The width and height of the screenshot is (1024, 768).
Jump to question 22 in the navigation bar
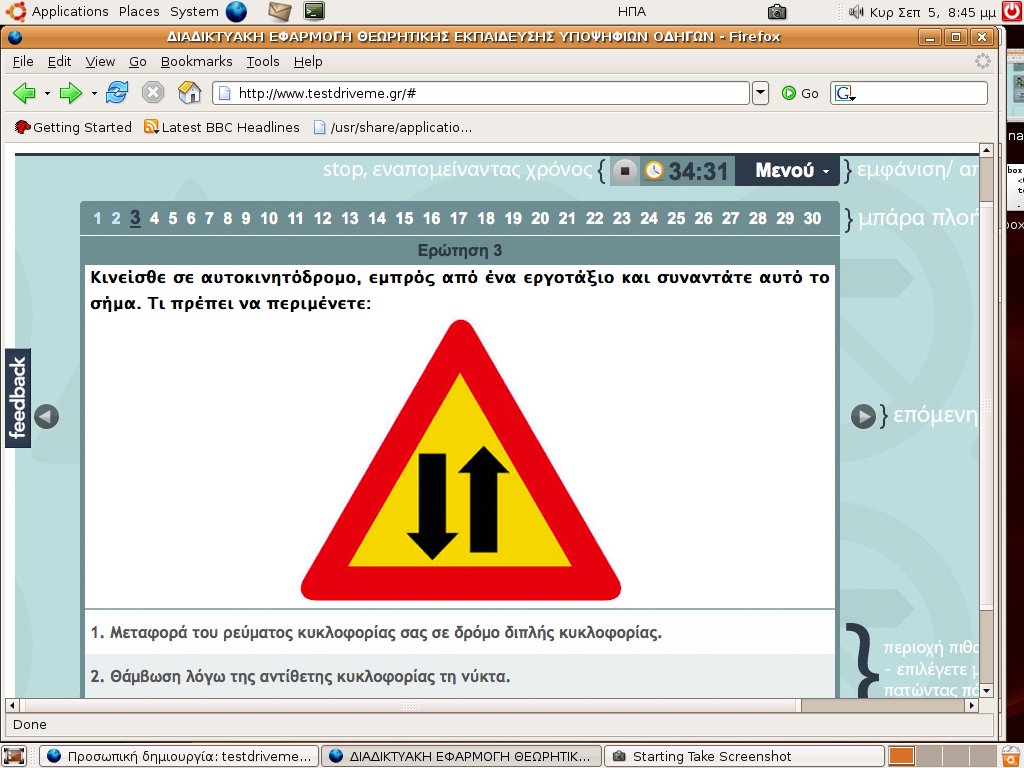point(594,218)
